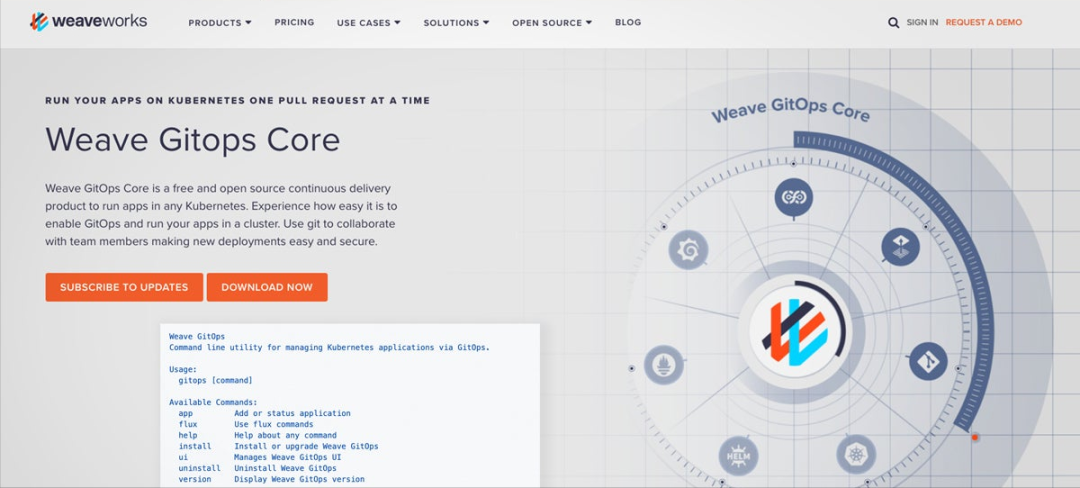Open the Blog from navigation
The width and height of the screenshot is (1080, 488).
(628, 22)
